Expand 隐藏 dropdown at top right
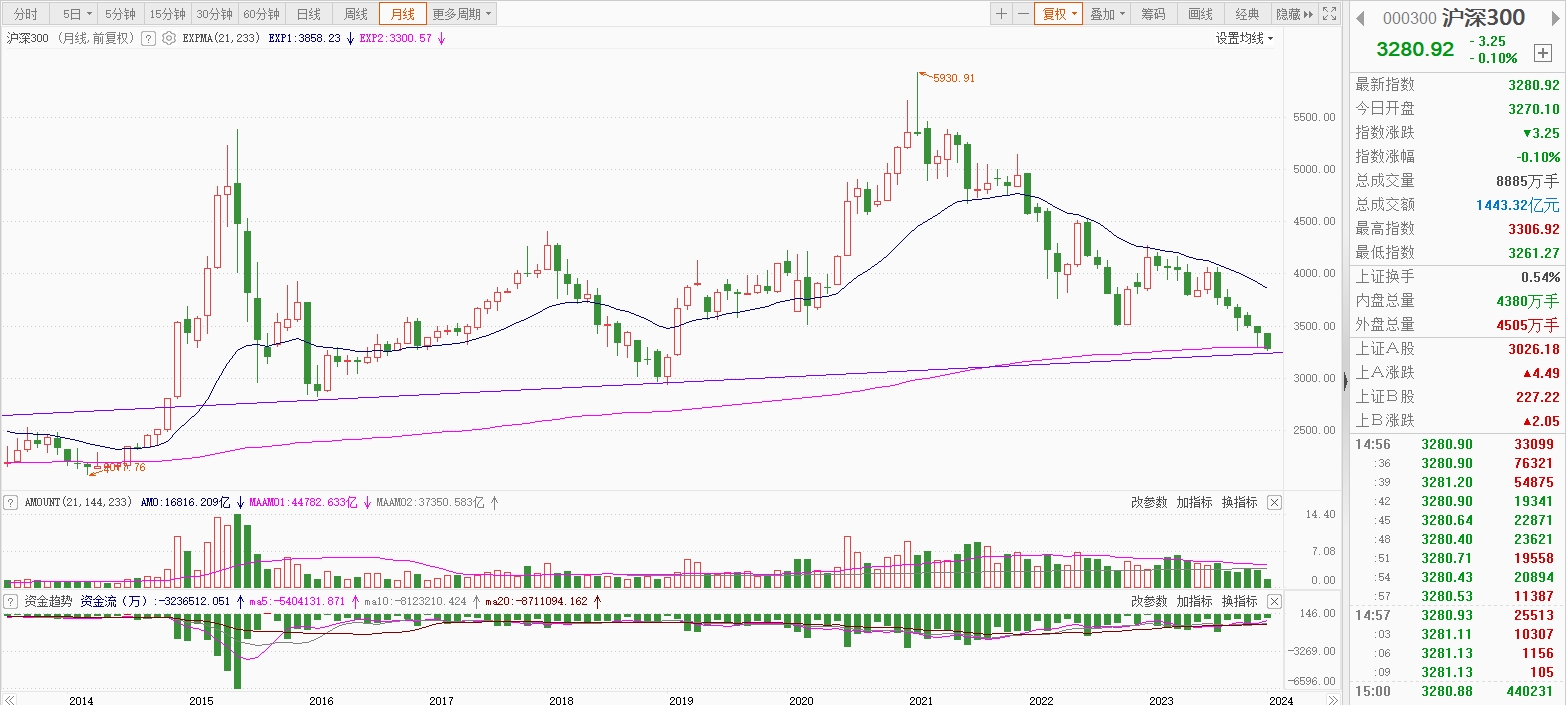The width and height of the screenshot is (1566, 705). (x=1294, y=14)
